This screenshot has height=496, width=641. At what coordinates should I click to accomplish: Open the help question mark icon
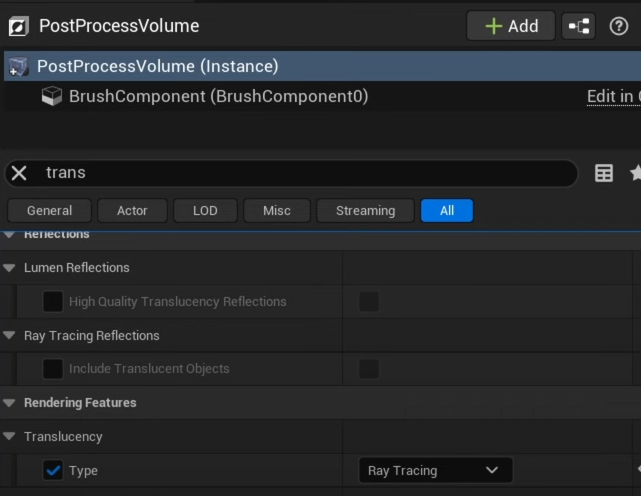(x=619, y=26)
